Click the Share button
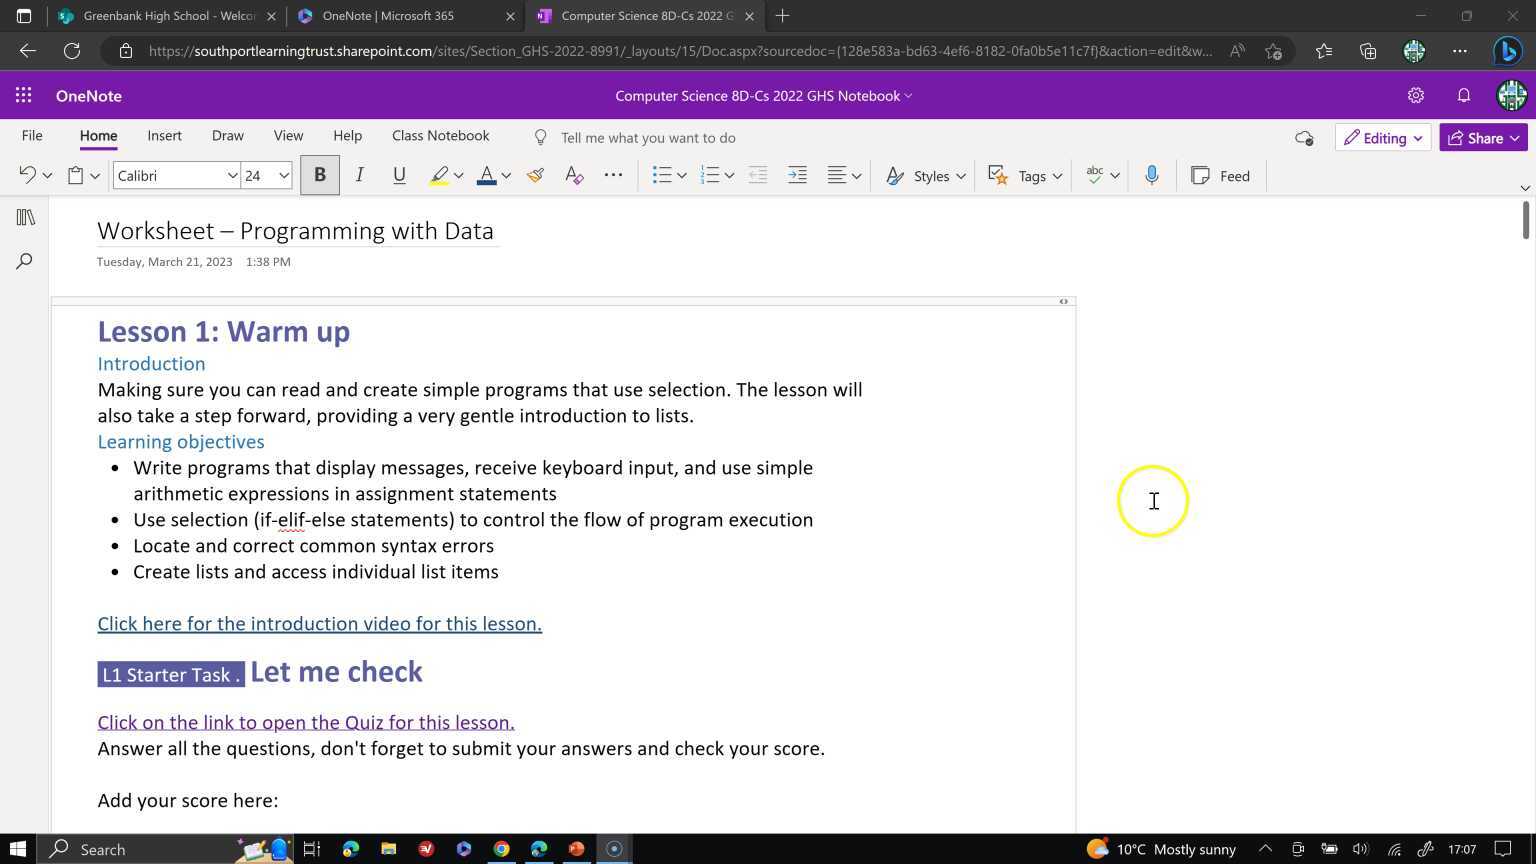 [1483, 138]
